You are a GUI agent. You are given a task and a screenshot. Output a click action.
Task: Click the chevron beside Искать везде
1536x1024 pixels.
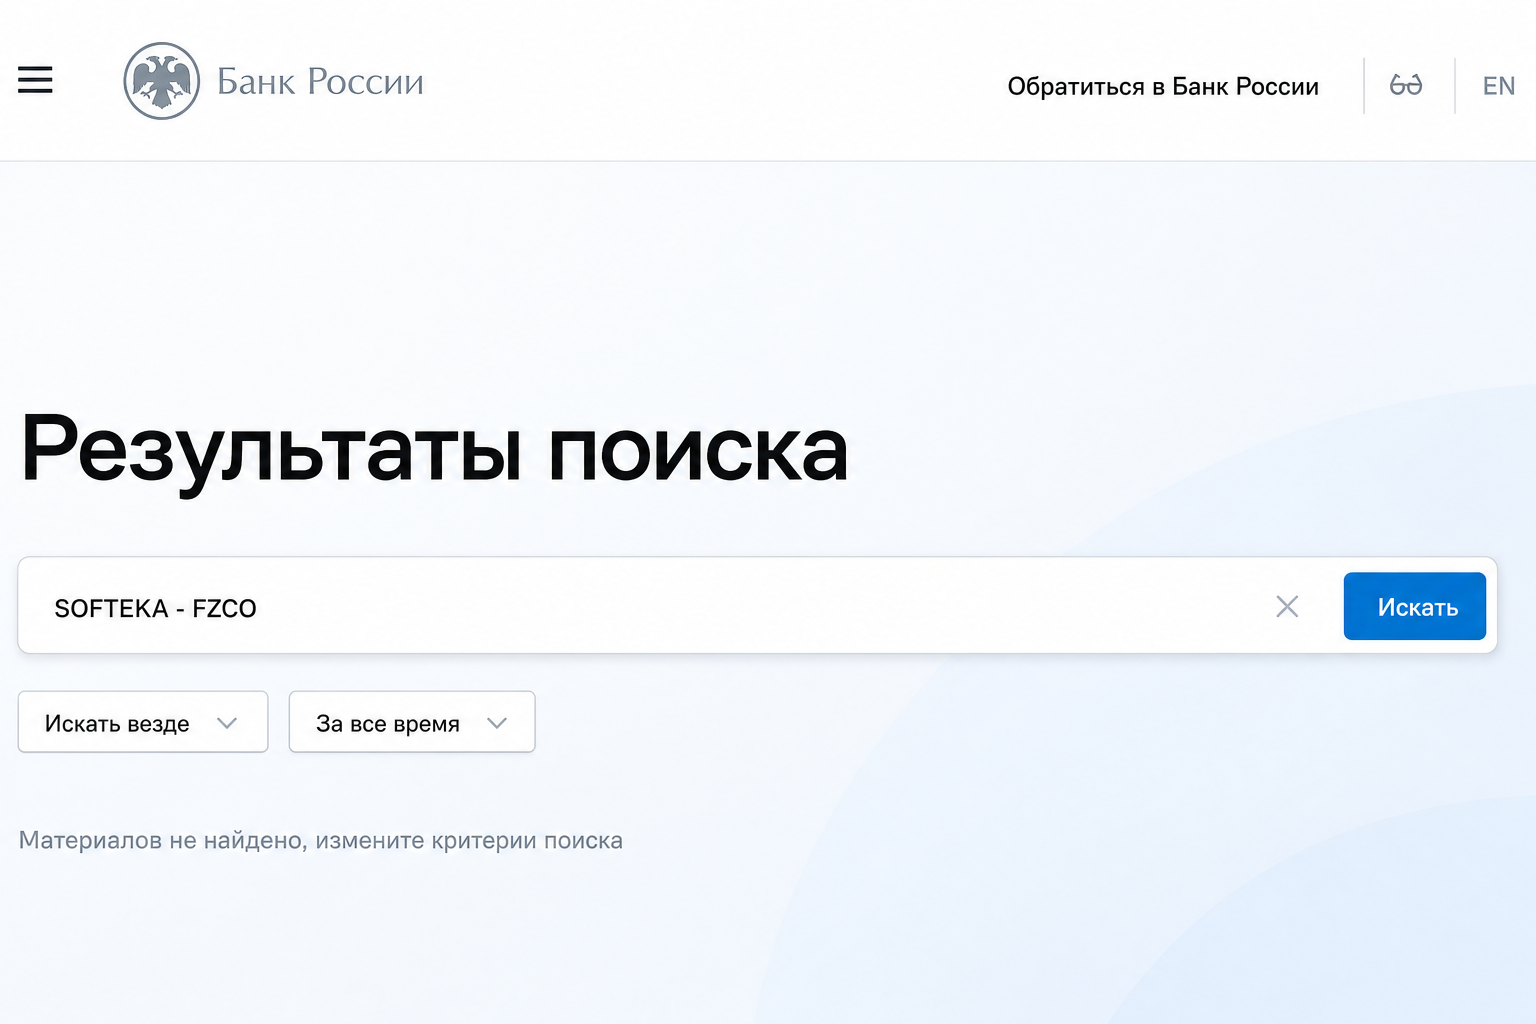[x=227, y=723]
